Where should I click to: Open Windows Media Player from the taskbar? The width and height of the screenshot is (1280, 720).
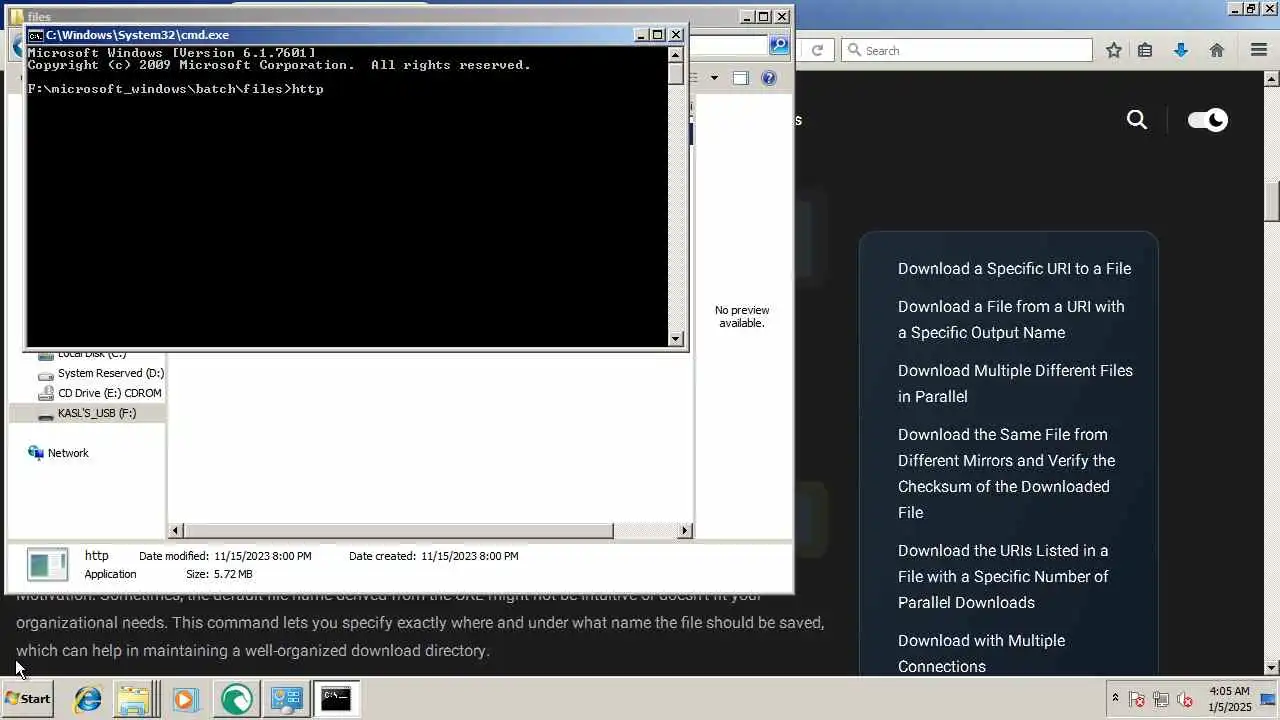click(185, 699)
